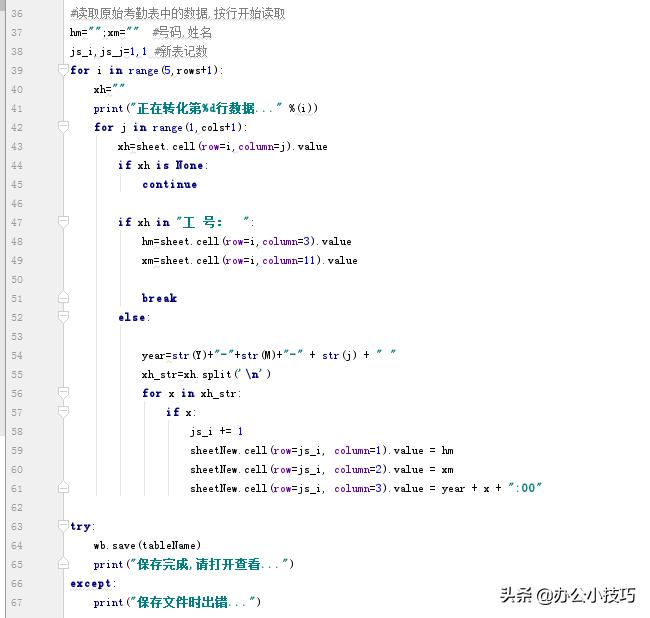Viewport: 650px width, 618px height.
Task: Click the fold end marker on line 51
Action: click(63, 298)
